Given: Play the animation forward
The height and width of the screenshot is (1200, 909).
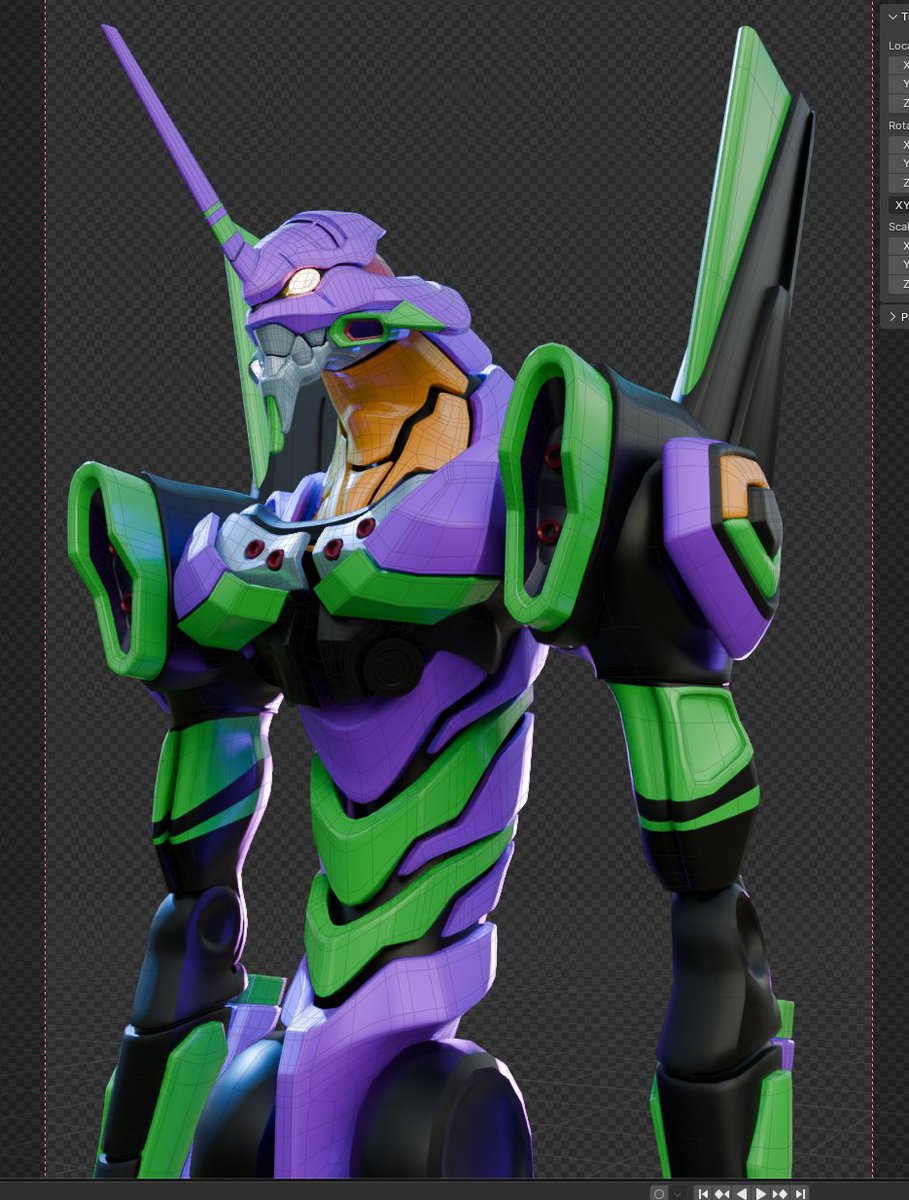Looking at the screenshot, I should (761, 1193).
